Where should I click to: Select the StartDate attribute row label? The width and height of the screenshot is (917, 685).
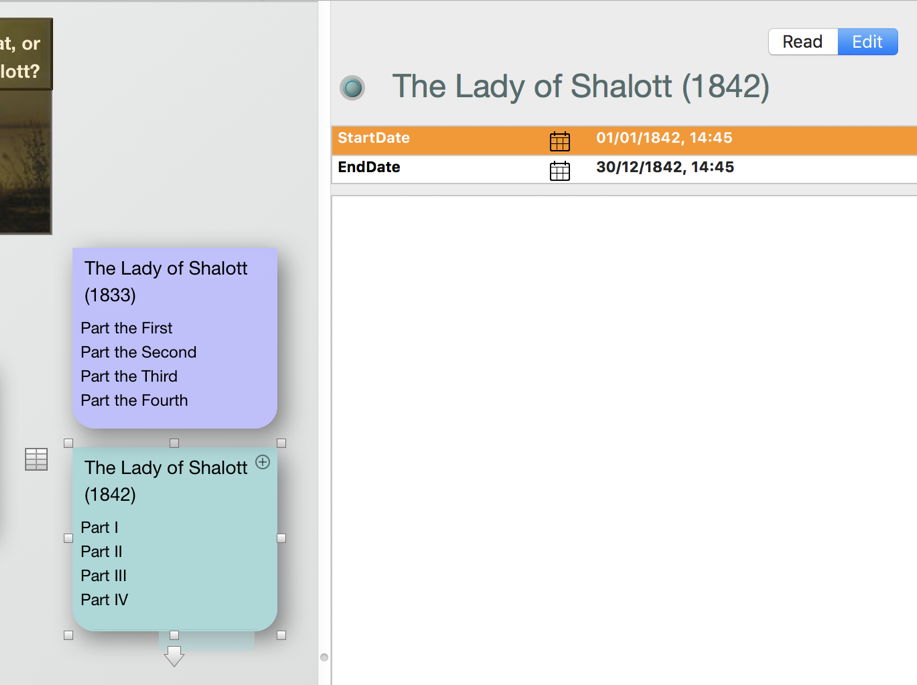pos(374,138)
